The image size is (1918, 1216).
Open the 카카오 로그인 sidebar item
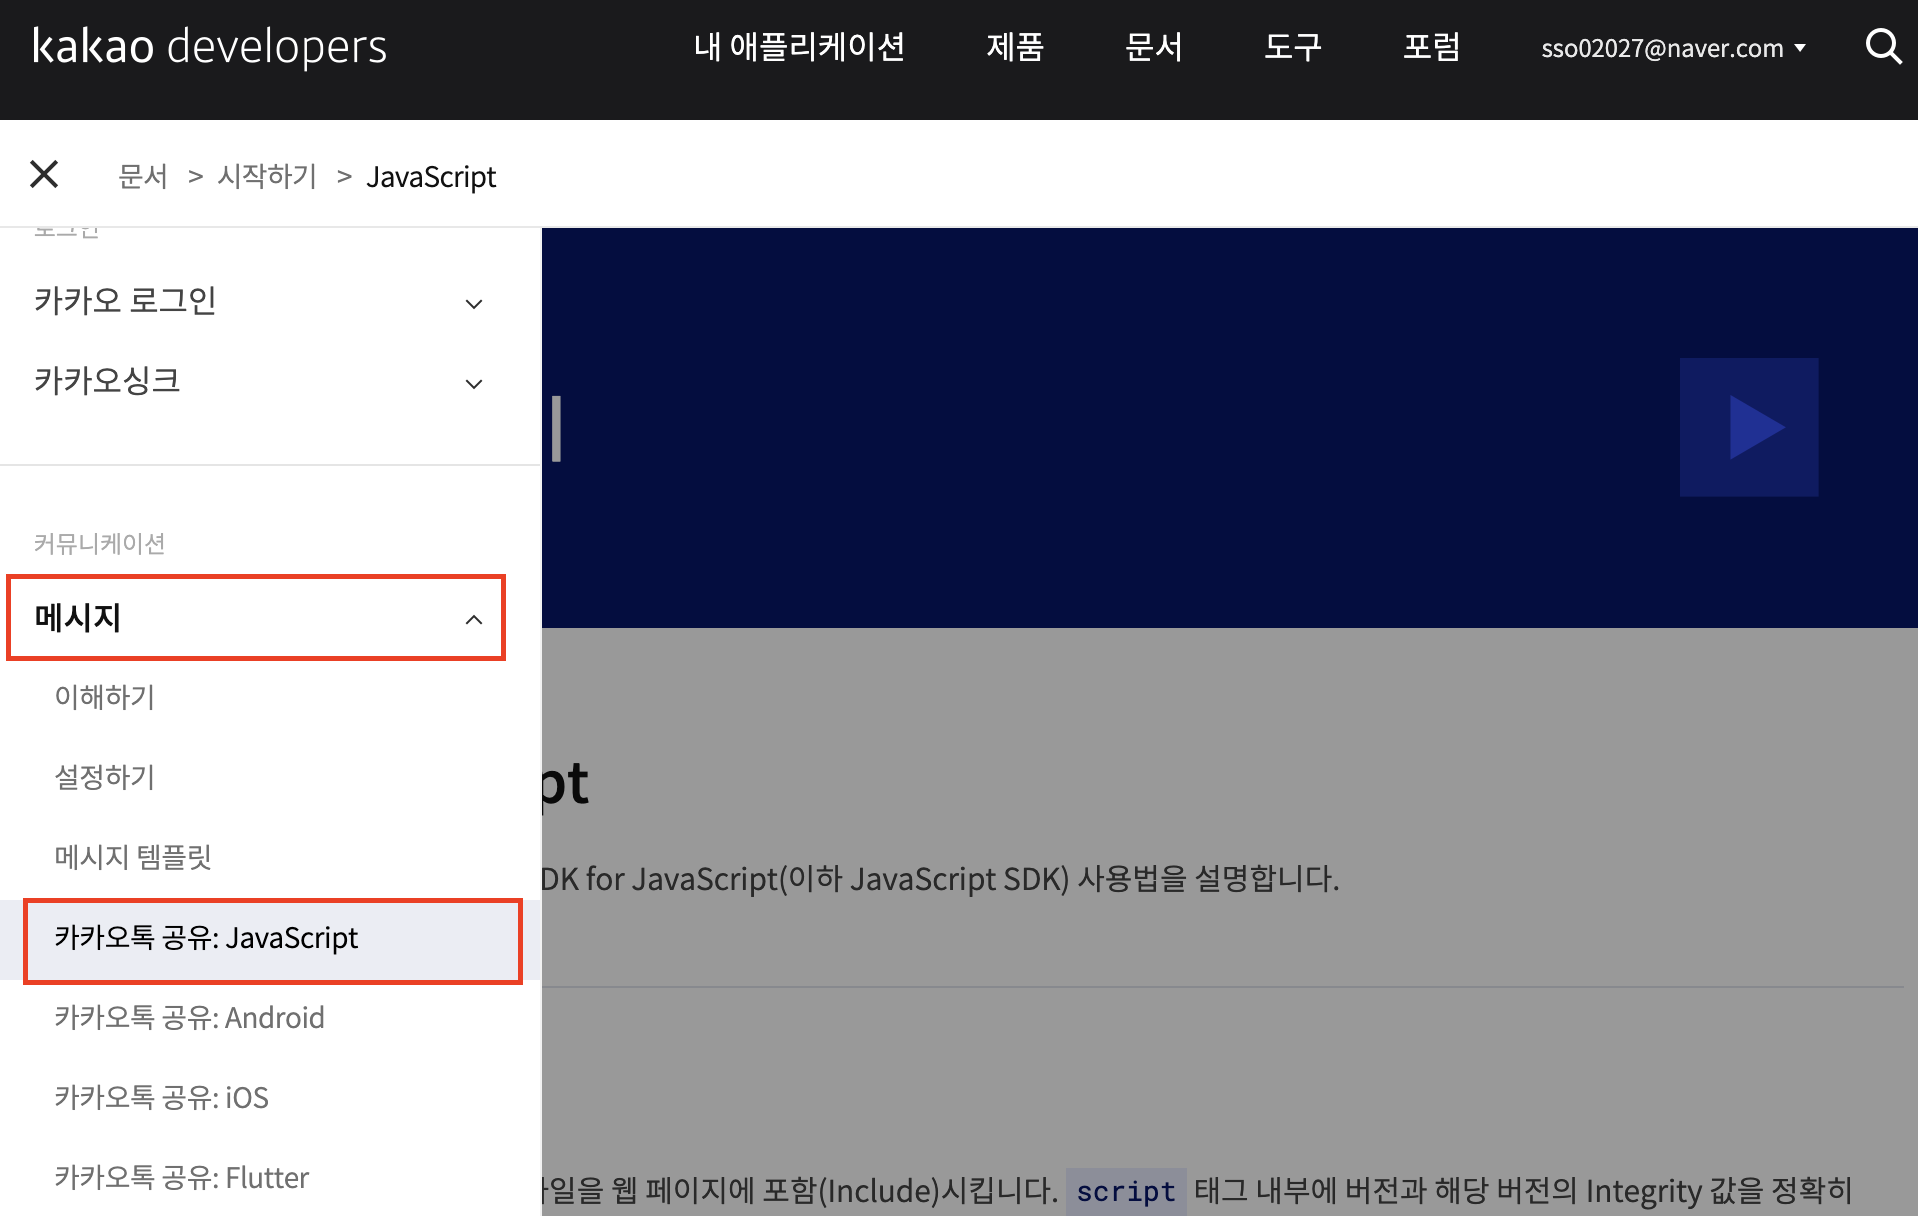[x=125, y=300]
